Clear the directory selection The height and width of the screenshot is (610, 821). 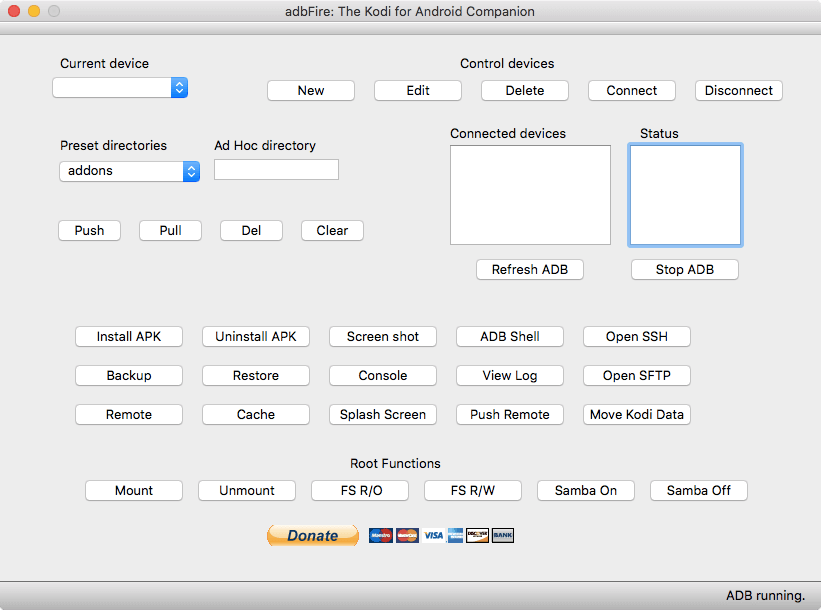tap(332, 230)
